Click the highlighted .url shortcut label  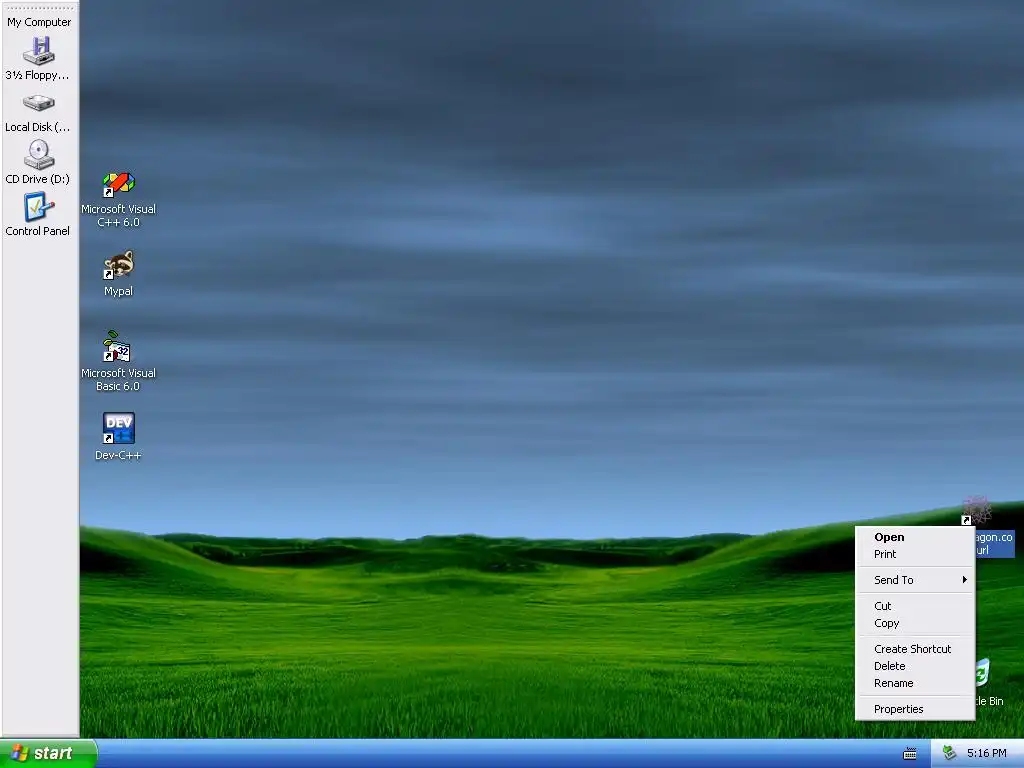[995, 544]
